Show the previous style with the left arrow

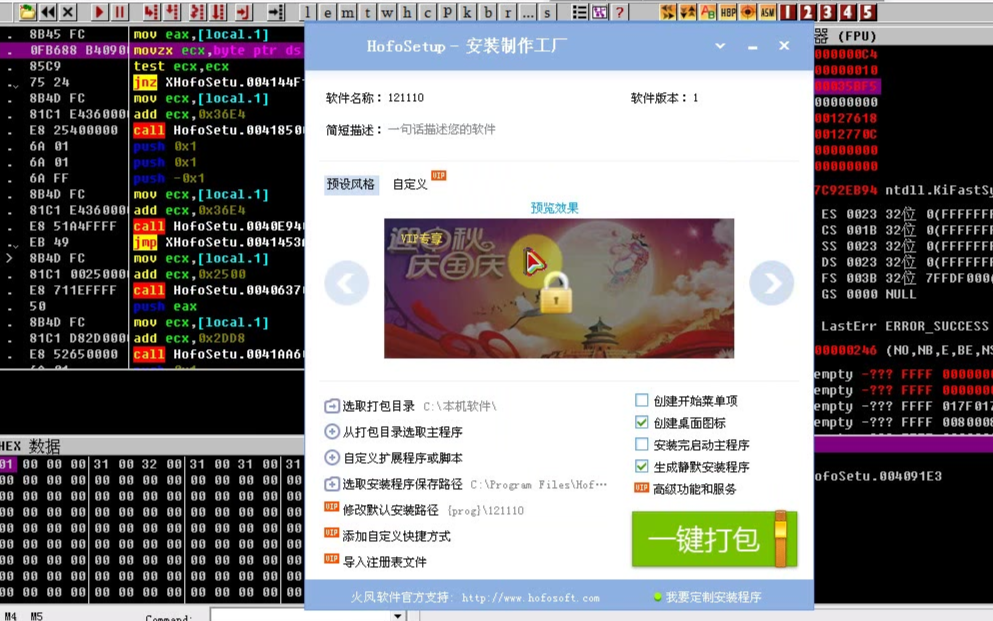click(x=346, y=283)
